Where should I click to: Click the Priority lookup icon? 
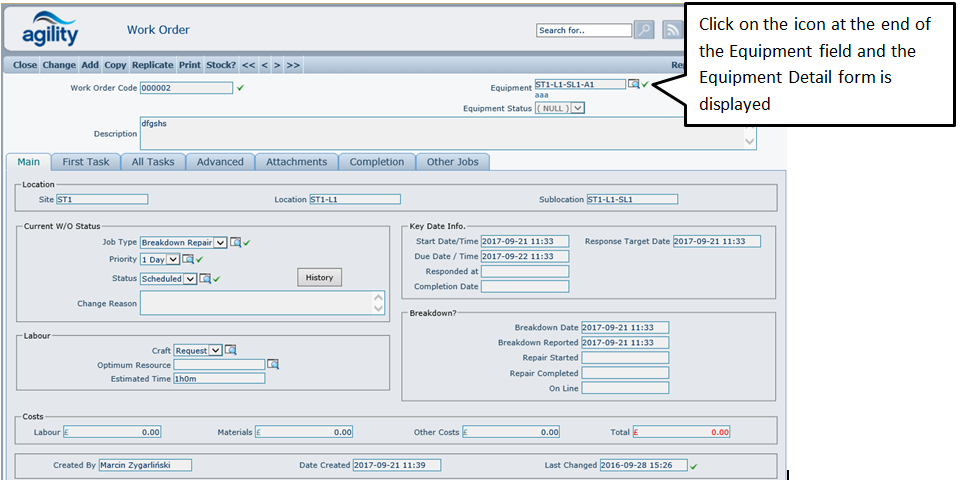coord(187,260)
